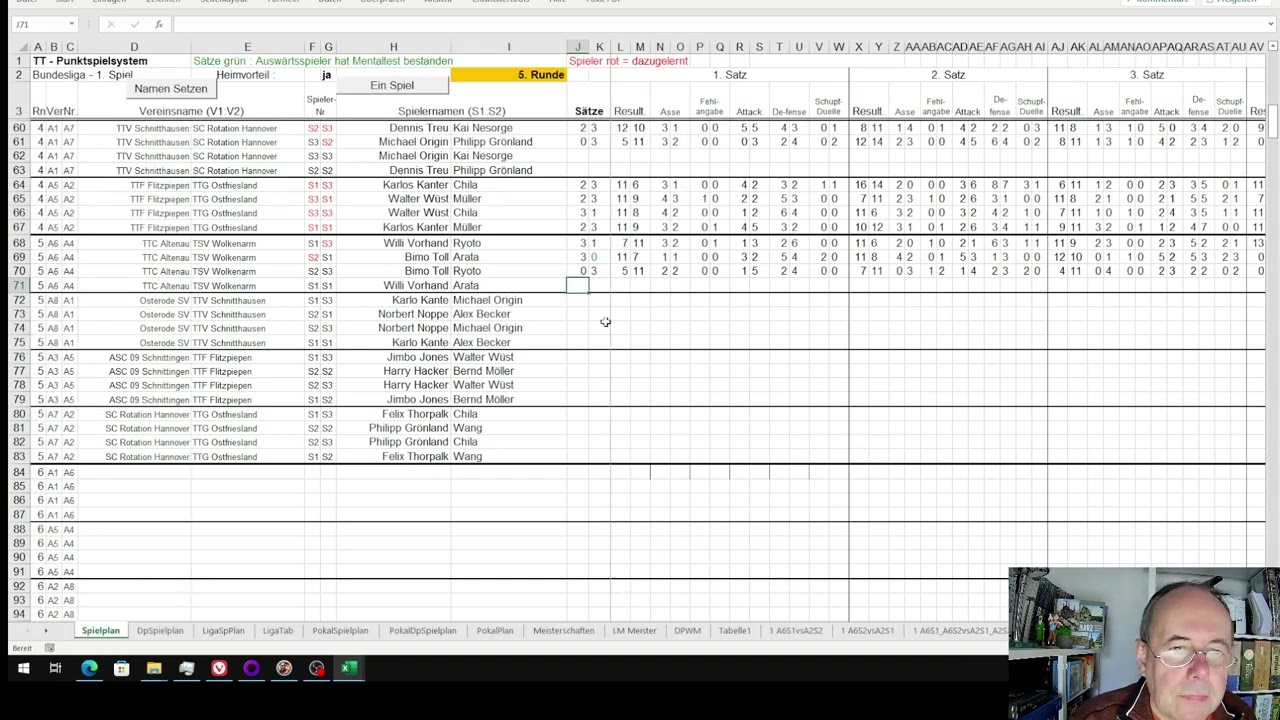Switch to the PokalPlan sheet tab
The image size is (1280, 720).
click(495, 631)
